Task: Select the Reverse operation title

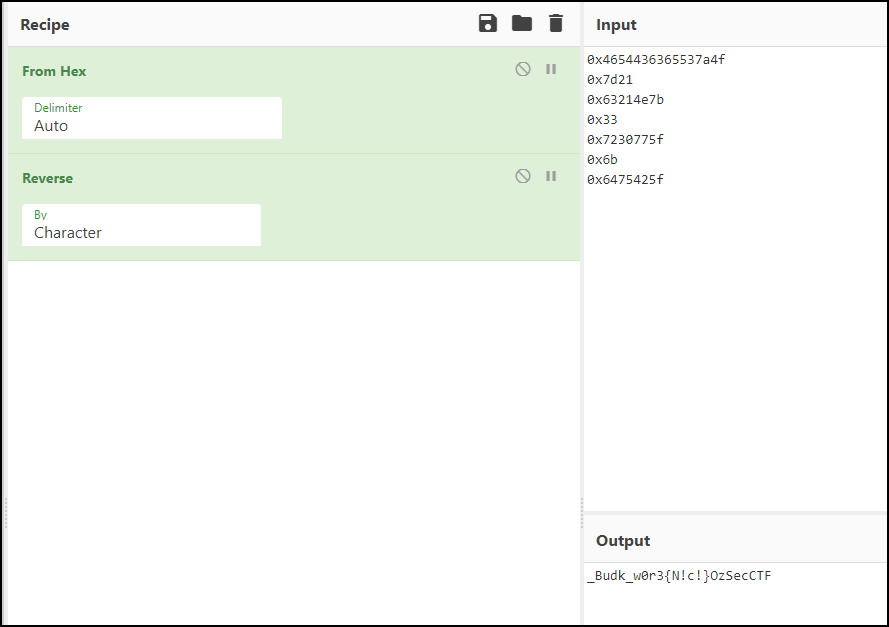Action: click(47, 178)
